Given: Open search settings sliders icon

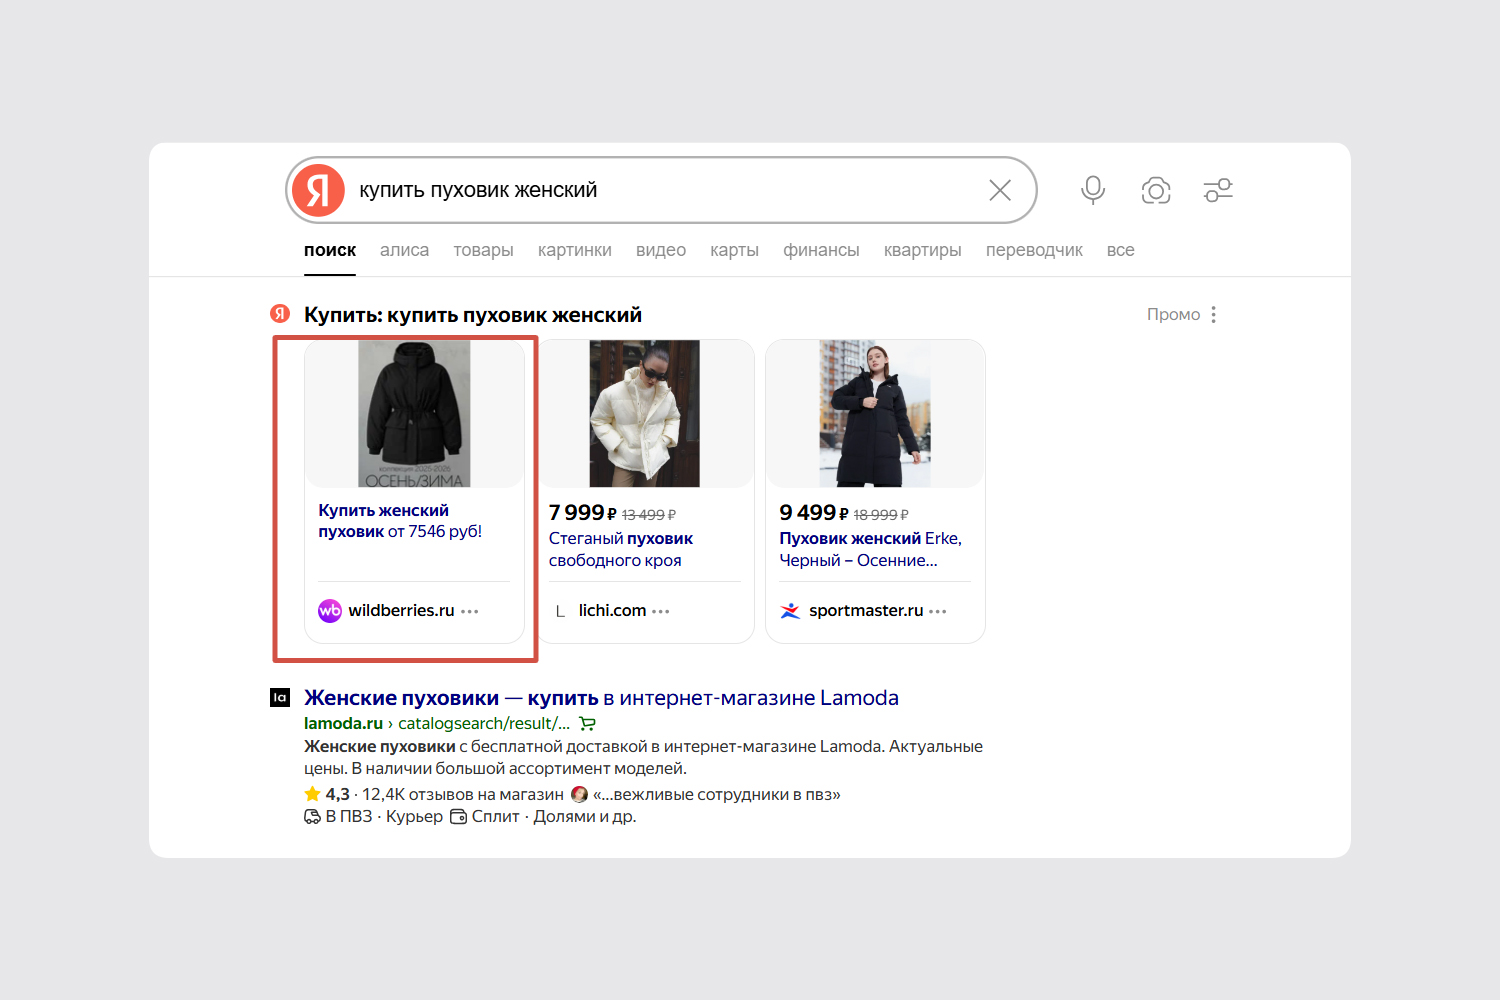Looking at the screenshot, I should coord(1217,190).
